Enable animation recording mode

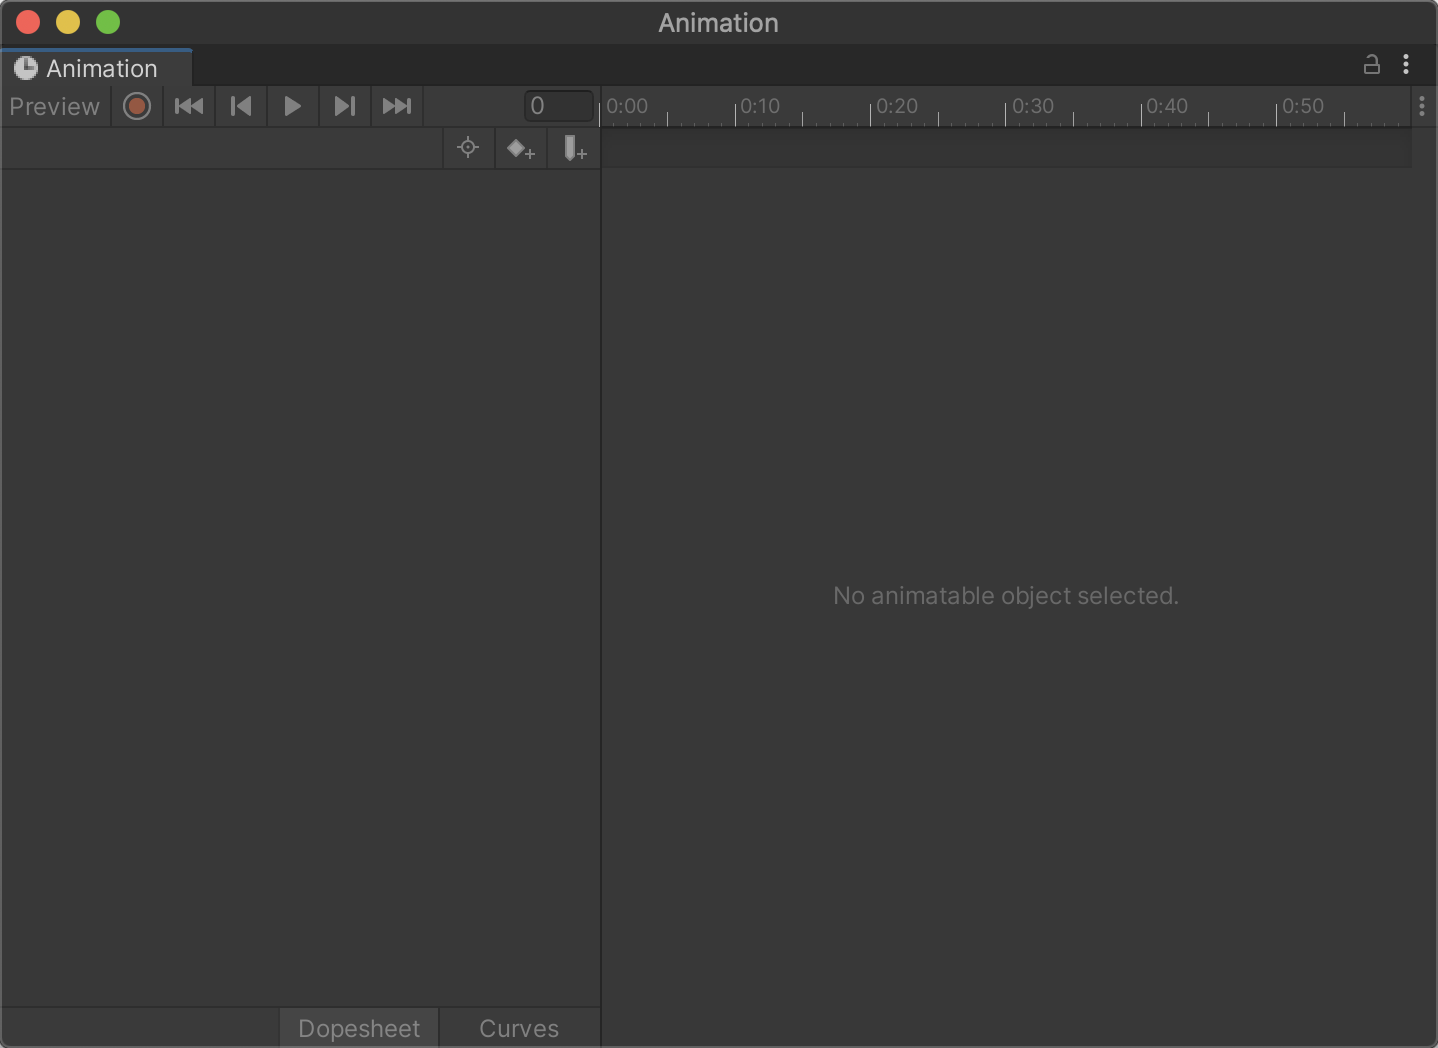[x=136, y=106]
